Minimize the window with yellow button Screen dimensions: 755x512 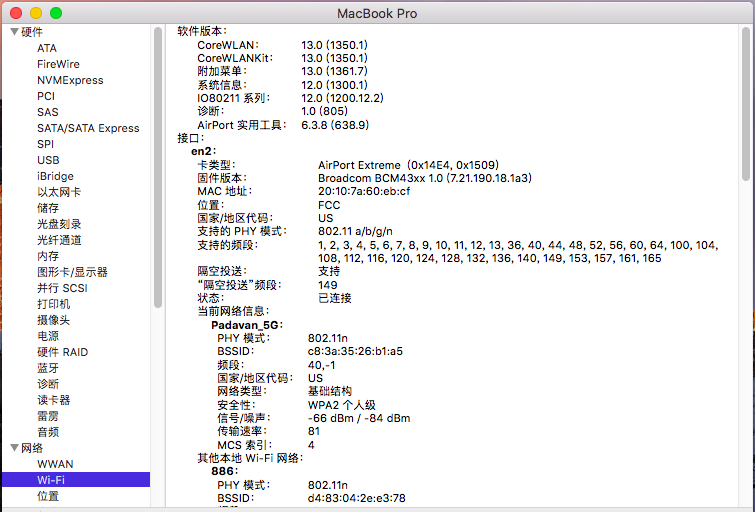(36, 13)
